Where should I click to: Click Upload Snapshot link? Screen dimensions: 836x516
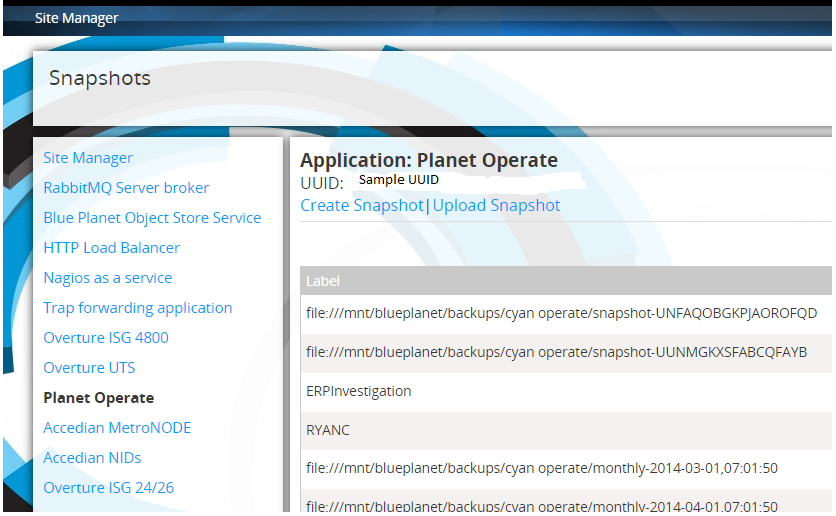pyautogui.click(x=496, y=205)
